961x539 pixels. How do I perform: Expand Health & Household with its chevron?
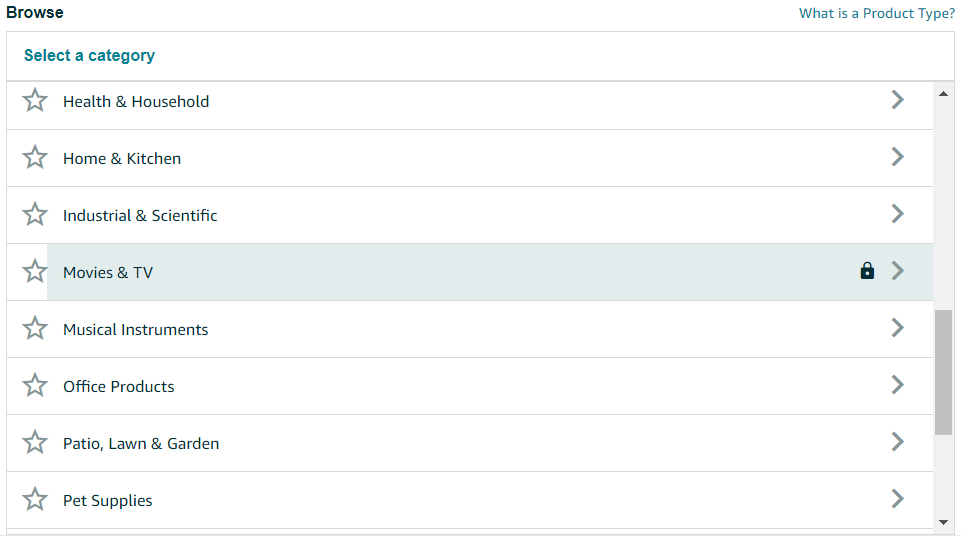897,100
